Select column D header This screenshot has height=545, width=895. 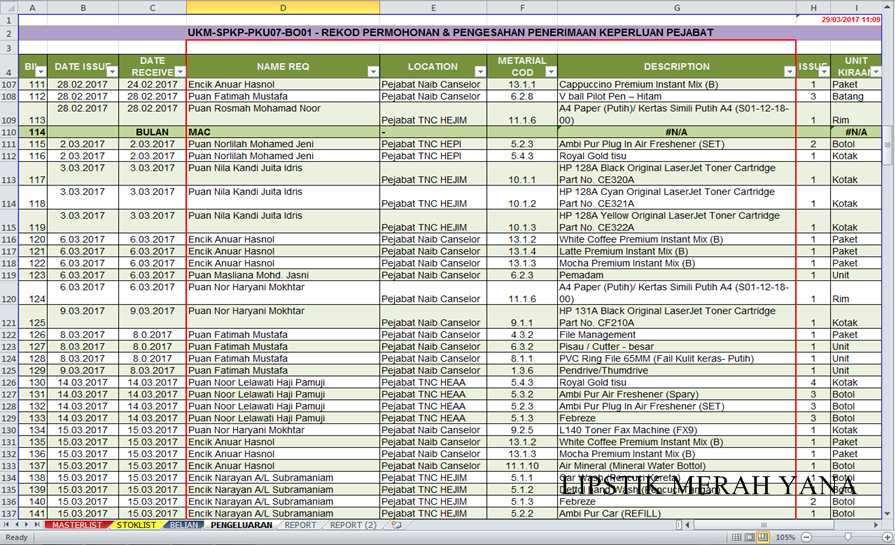[x=283, y=7]
